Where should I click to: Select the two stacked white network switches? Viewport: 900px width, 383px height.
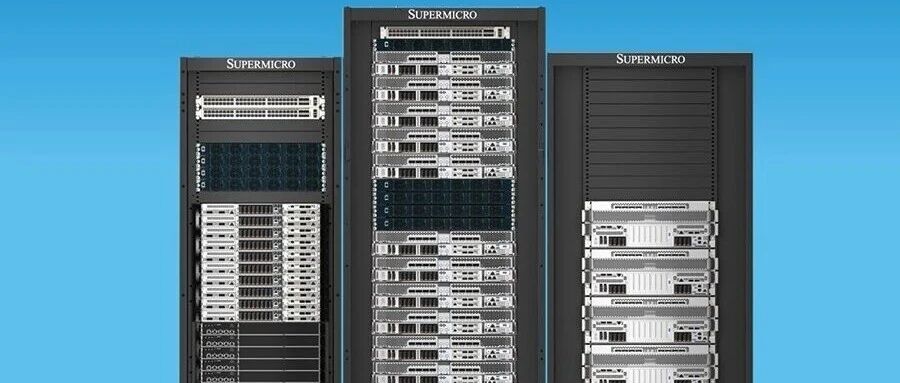(x=260, y=107)
